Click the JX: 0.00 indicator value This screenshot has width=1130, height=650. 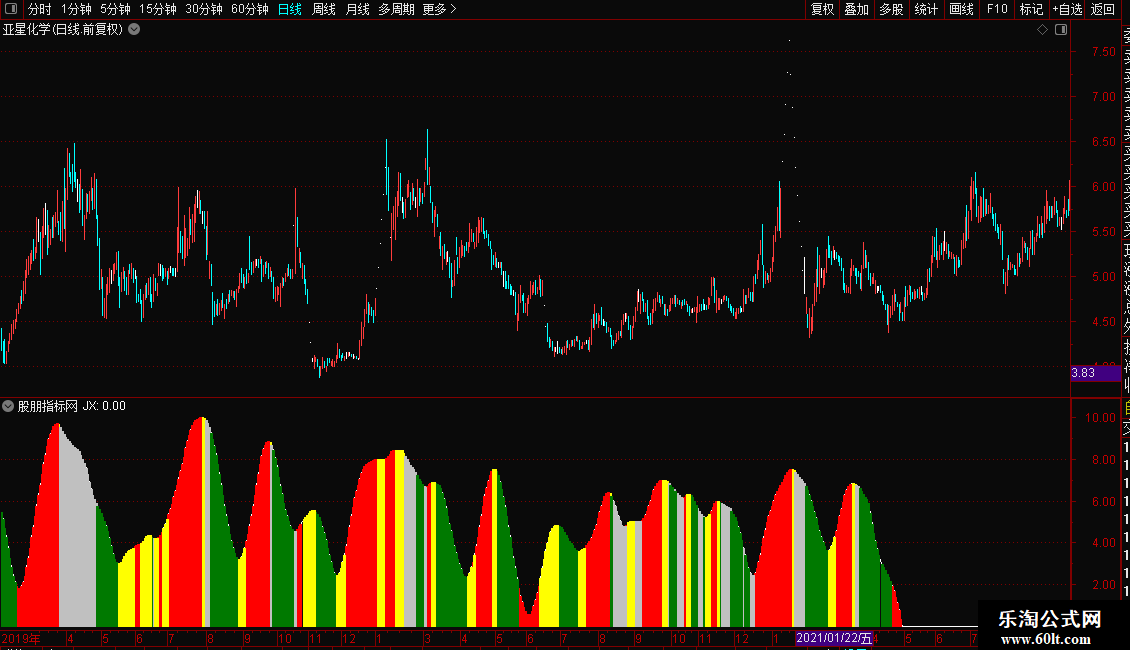tap(104, 406)
